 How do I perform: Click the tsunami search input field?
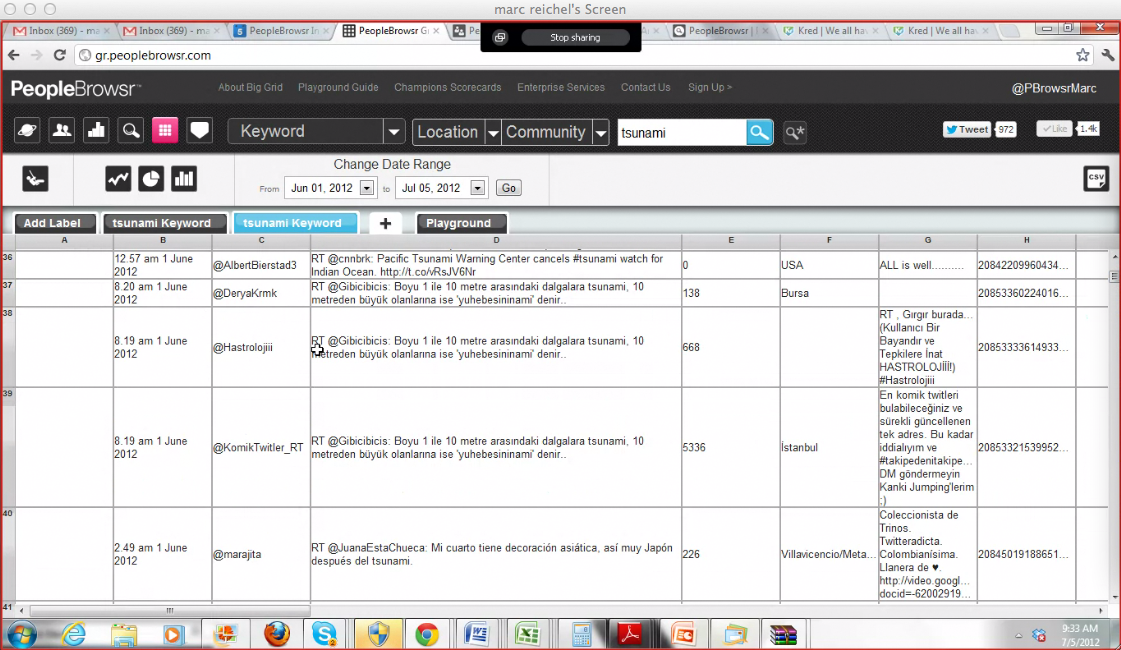click(x=680, y=132)
